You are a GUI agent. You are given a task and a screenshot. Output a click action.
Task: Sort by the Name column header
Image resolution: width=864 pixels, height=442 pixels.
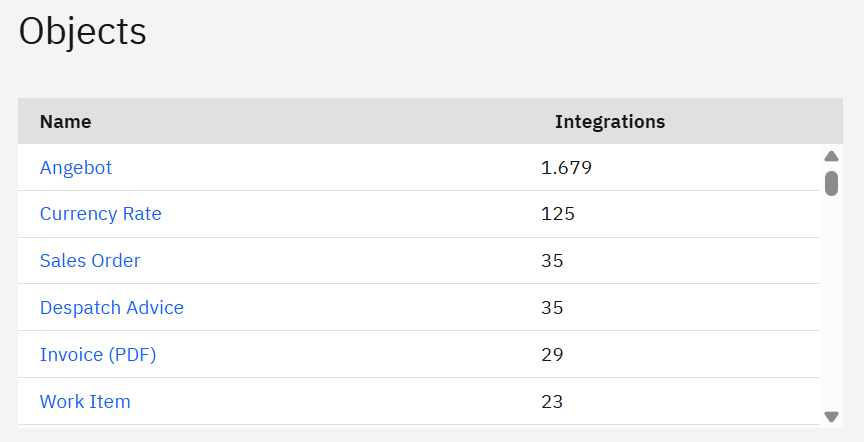tap(66, 122)
